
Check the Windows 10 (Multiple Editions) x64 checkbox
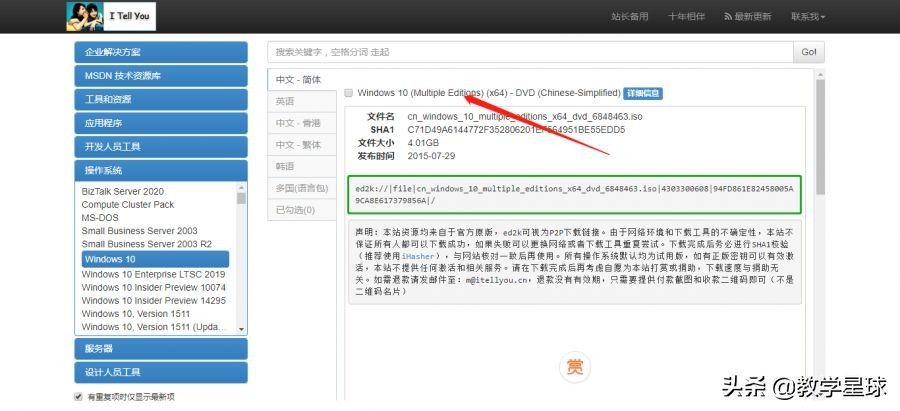point(349,93)
